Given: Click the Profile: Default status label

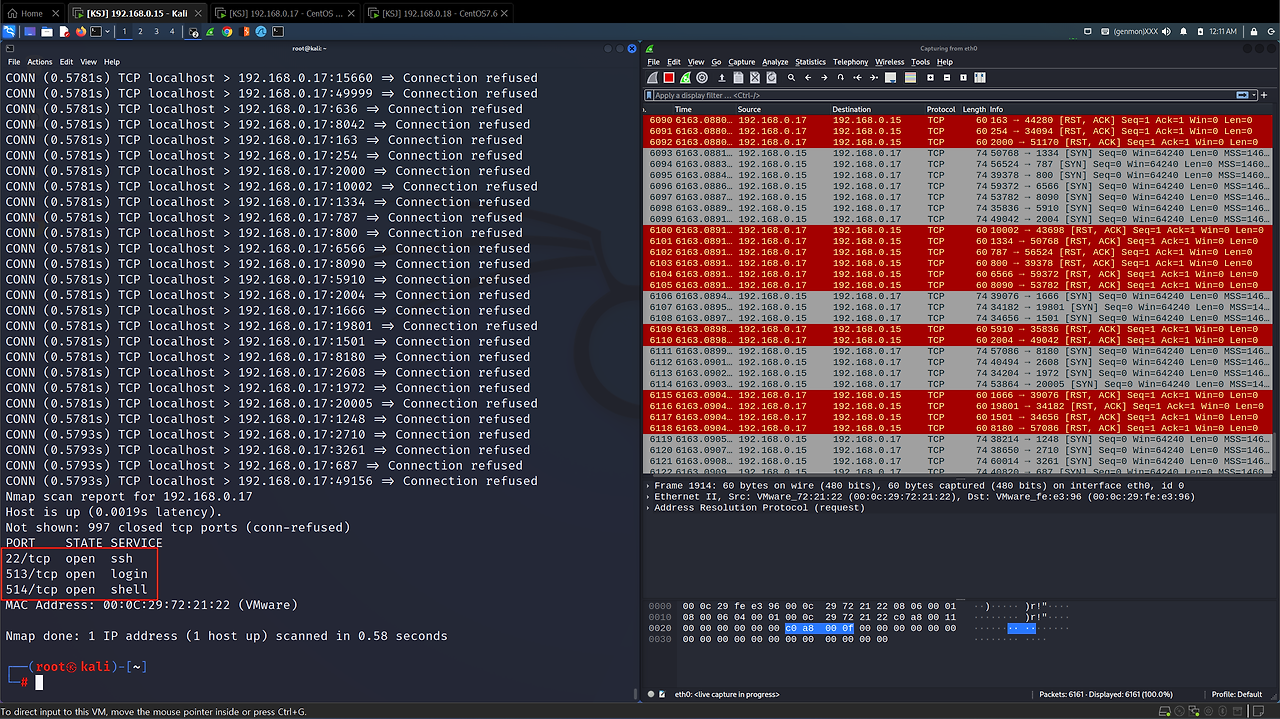Looking at the screenshot, I should click(x=1236, y=694).
